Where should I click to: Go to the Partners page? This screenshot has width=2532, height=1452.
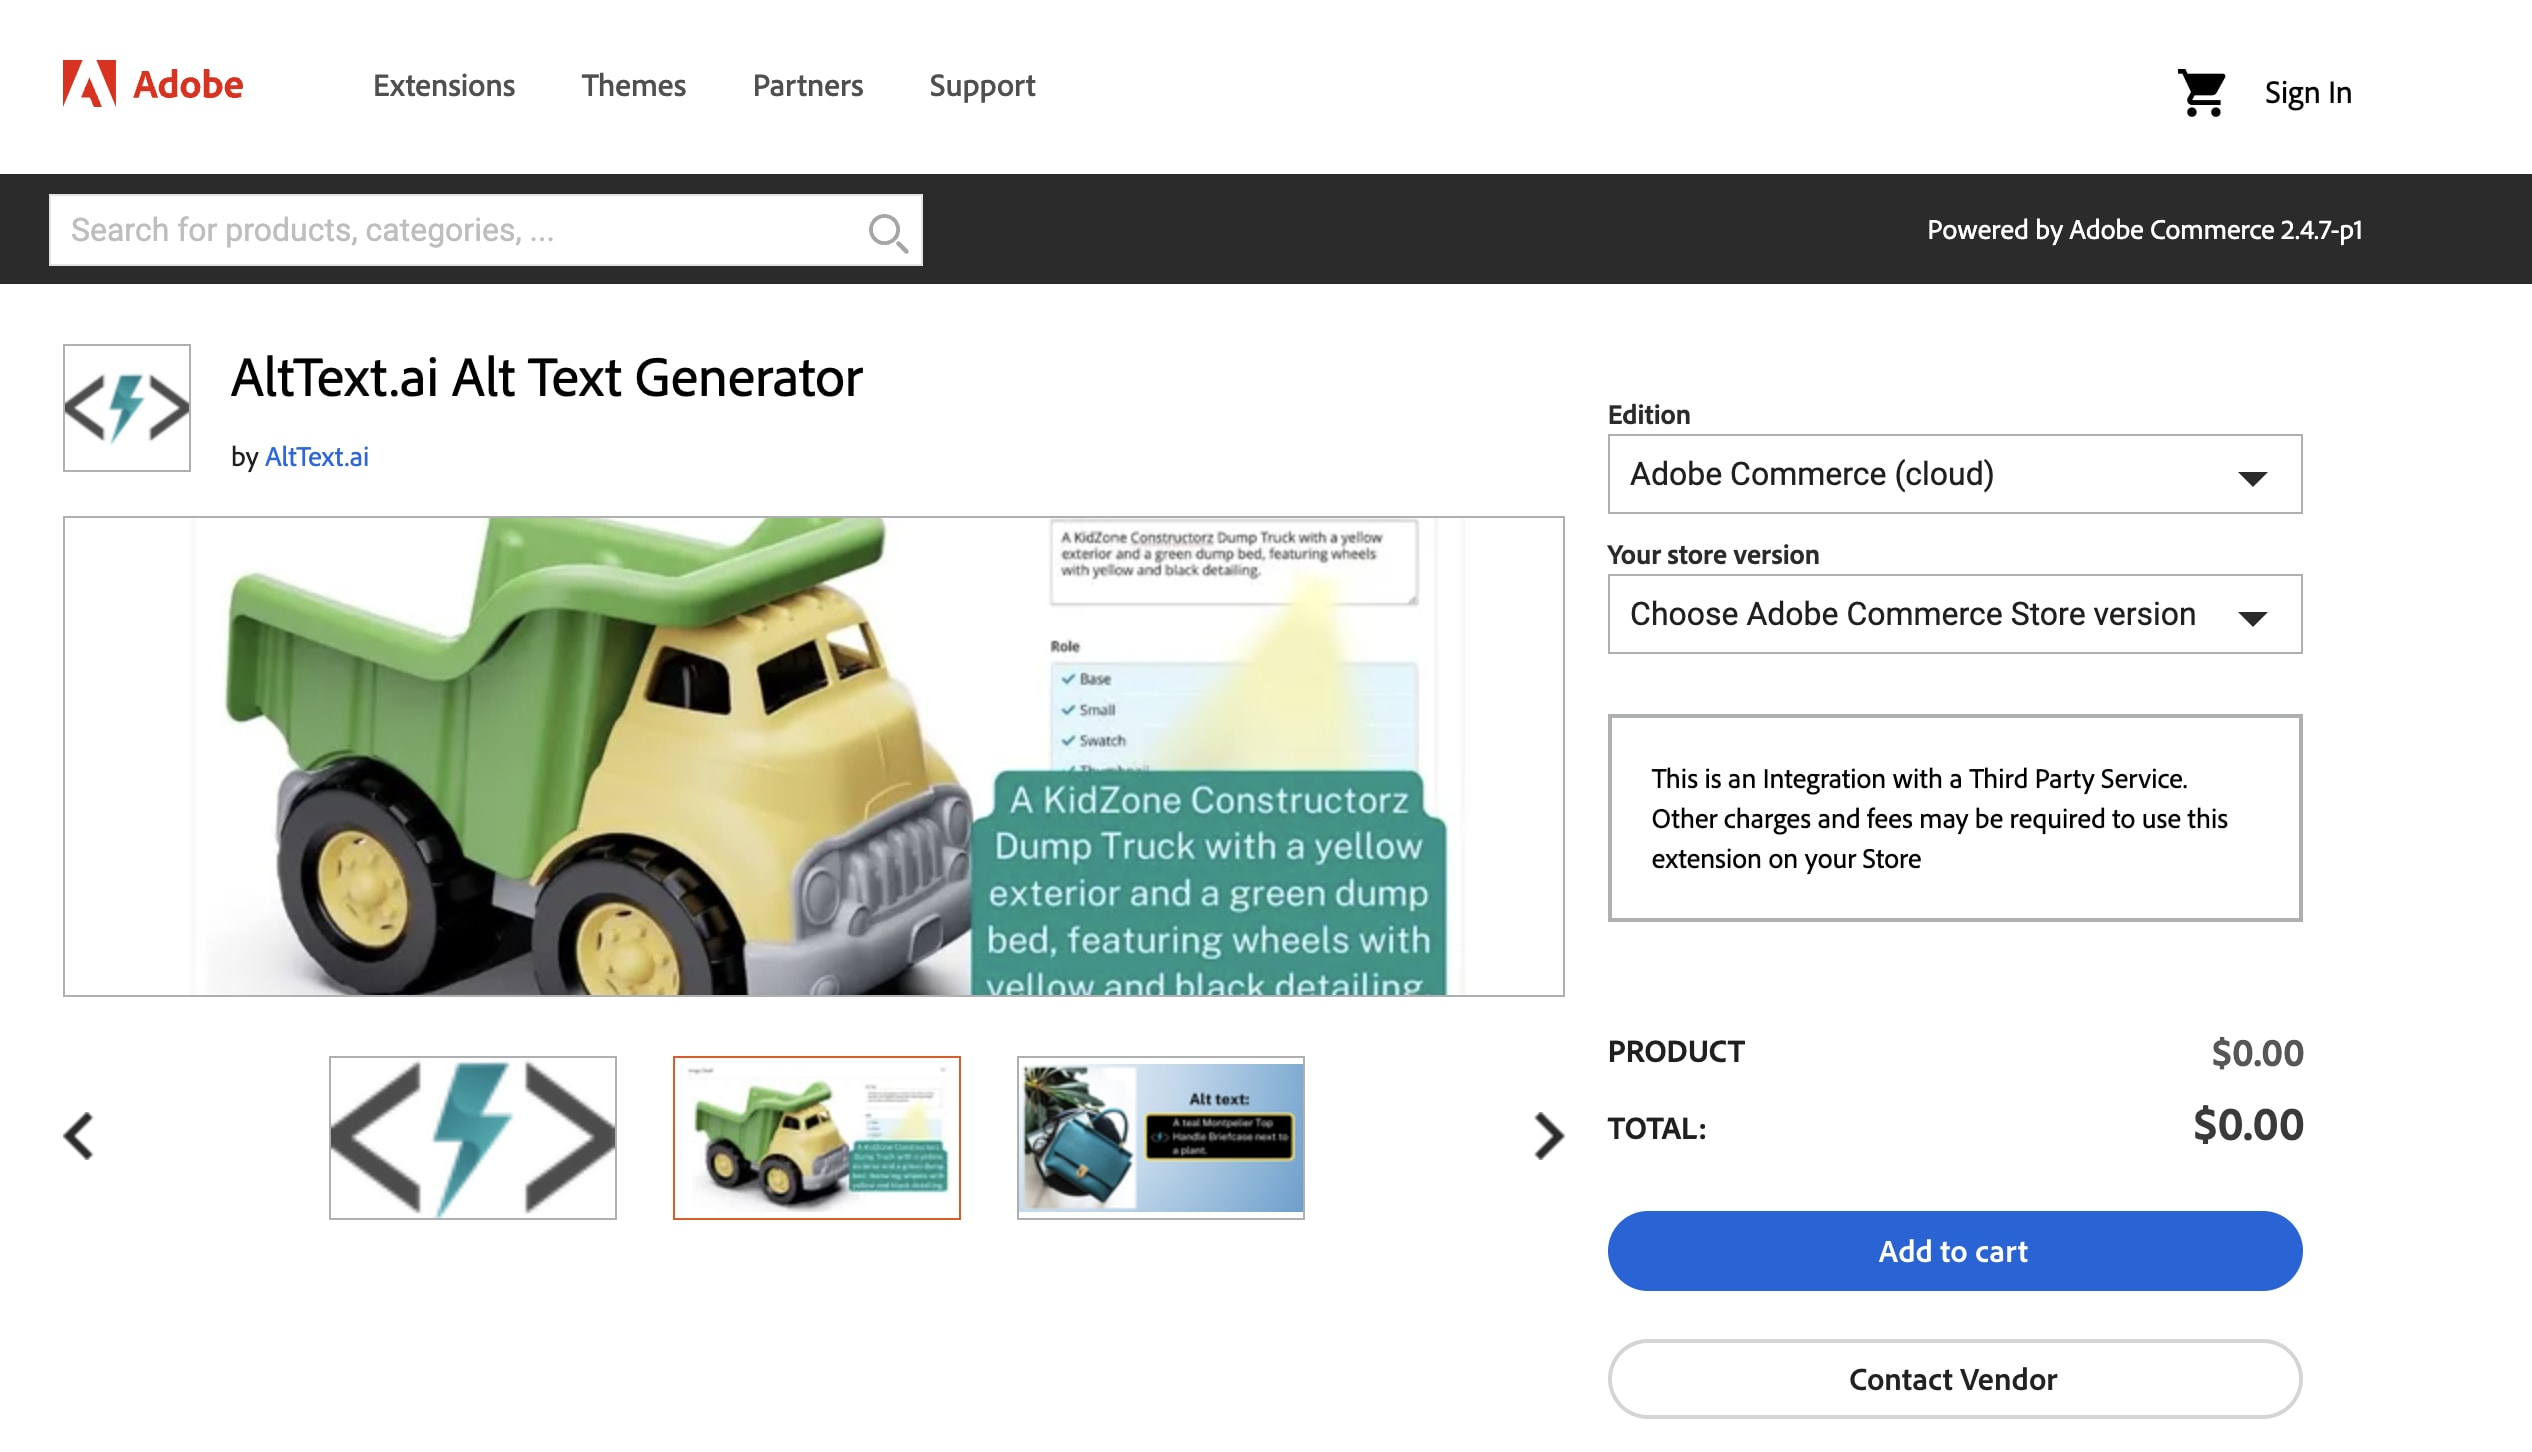(x=808, y=86)
